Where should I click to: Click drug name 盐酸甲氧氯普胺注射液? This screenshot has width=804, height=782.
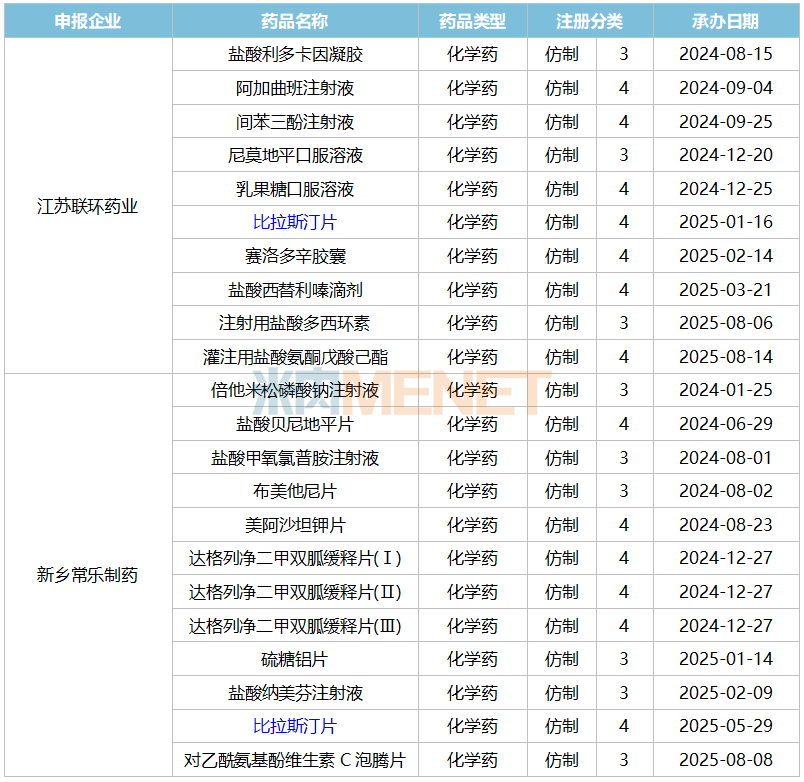(295, 458)
